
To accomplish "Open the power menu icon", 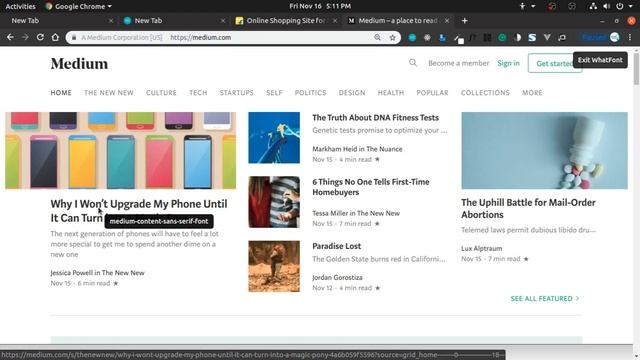I will [620, 6].
